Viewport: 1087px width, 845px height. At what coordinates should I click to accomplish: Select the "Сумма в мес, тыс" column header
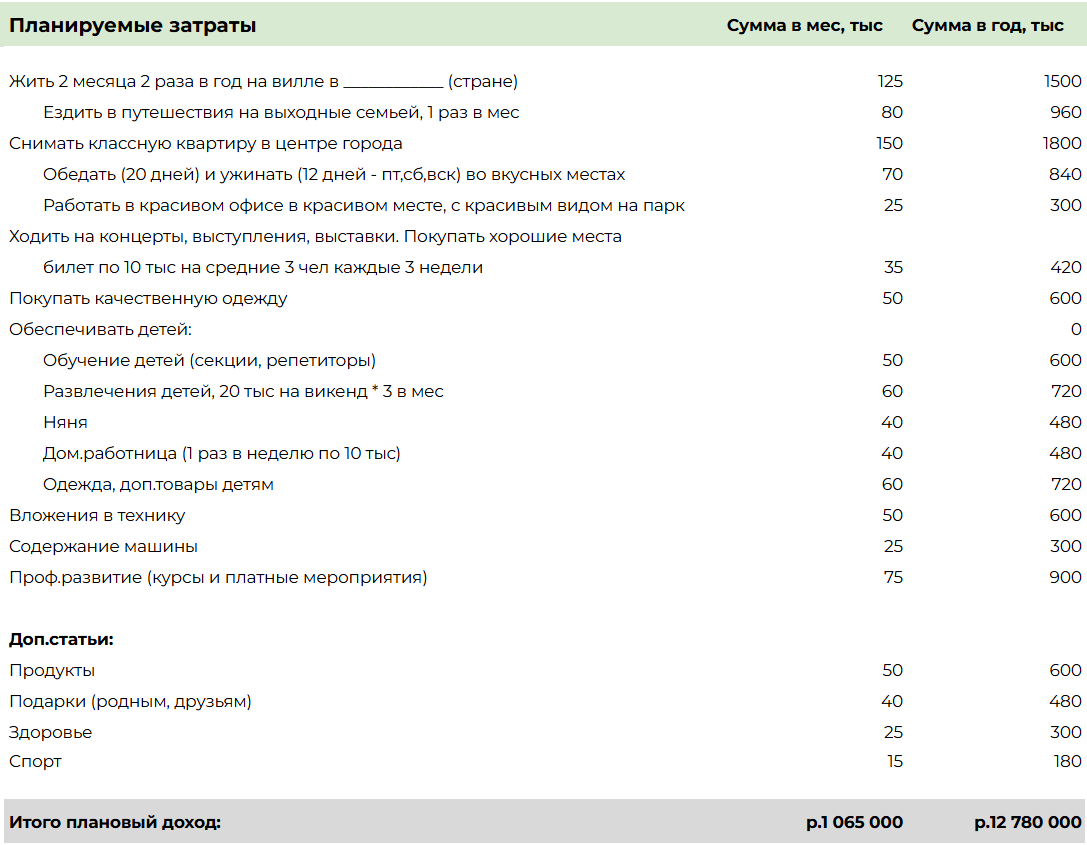click(804, 26)
